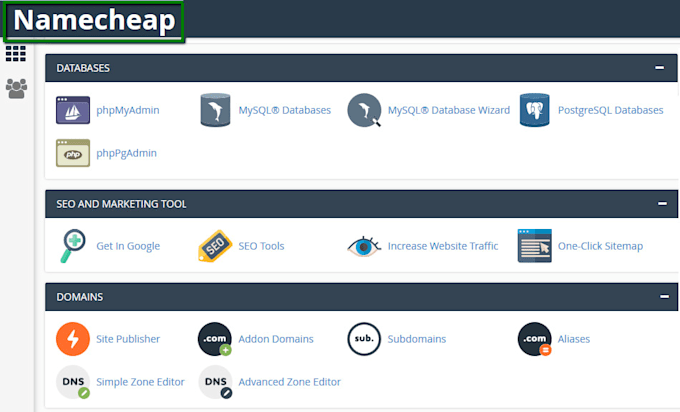Collapse the SEO and Marketing Tool section
The image size is (680, 412).
pyautogui.click(x=662, y=203)
